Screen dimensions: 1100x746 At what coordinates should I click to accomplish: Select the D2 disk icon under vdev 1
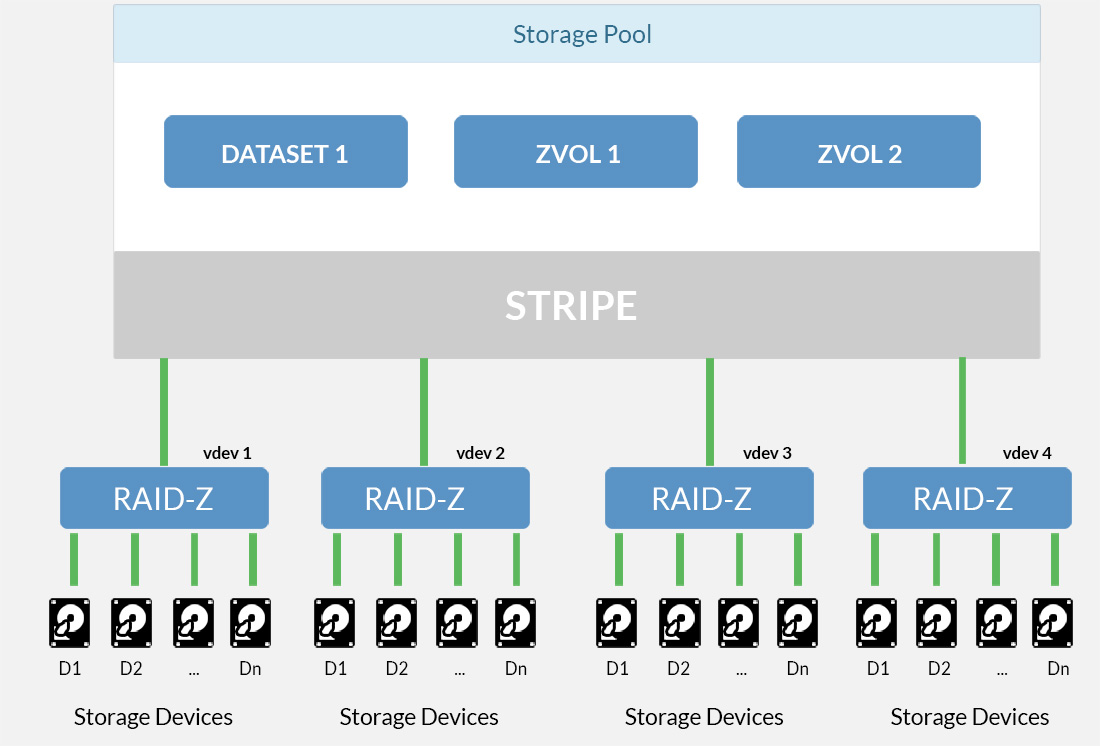(x=131, y=623)
